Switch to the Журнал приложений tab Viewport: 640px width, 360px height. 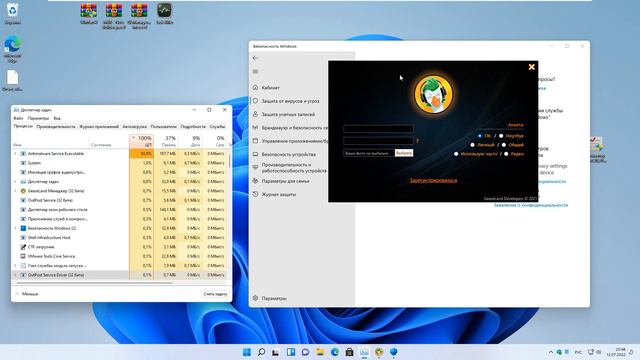(x=99, y=127)
